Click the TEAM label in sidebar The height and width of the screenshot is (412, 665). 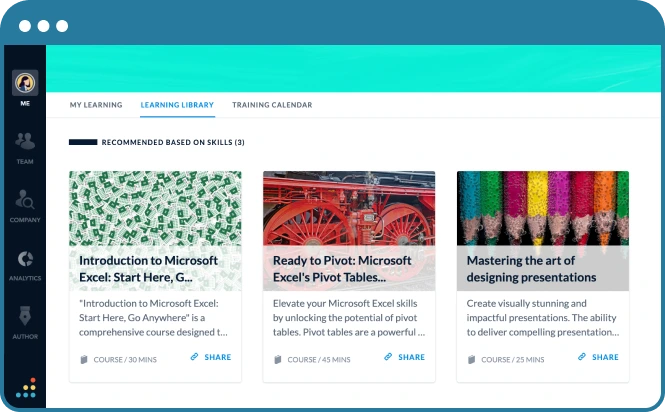(x=25, y=162)
